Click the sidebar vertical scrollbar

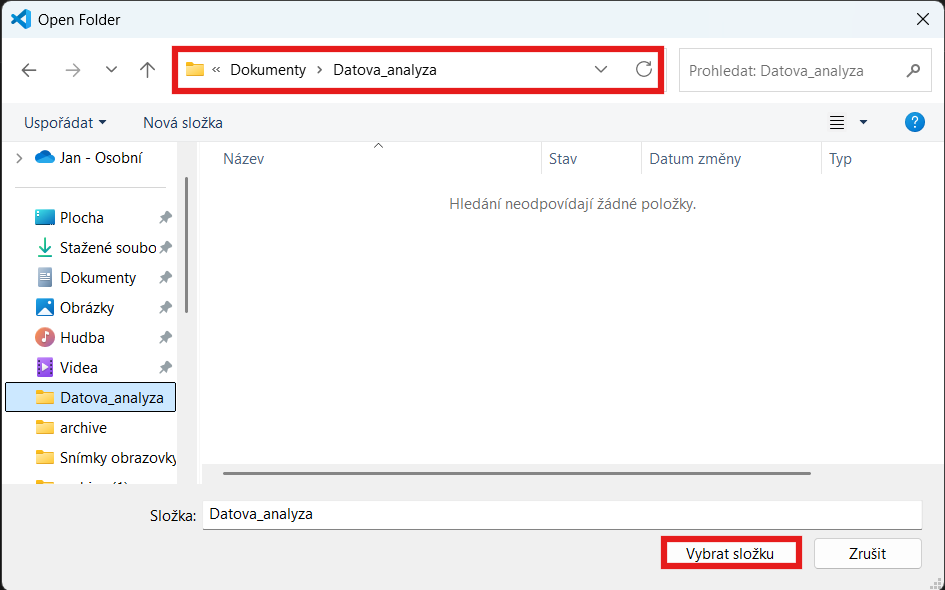pyautogui.click(x=186, y=245)
